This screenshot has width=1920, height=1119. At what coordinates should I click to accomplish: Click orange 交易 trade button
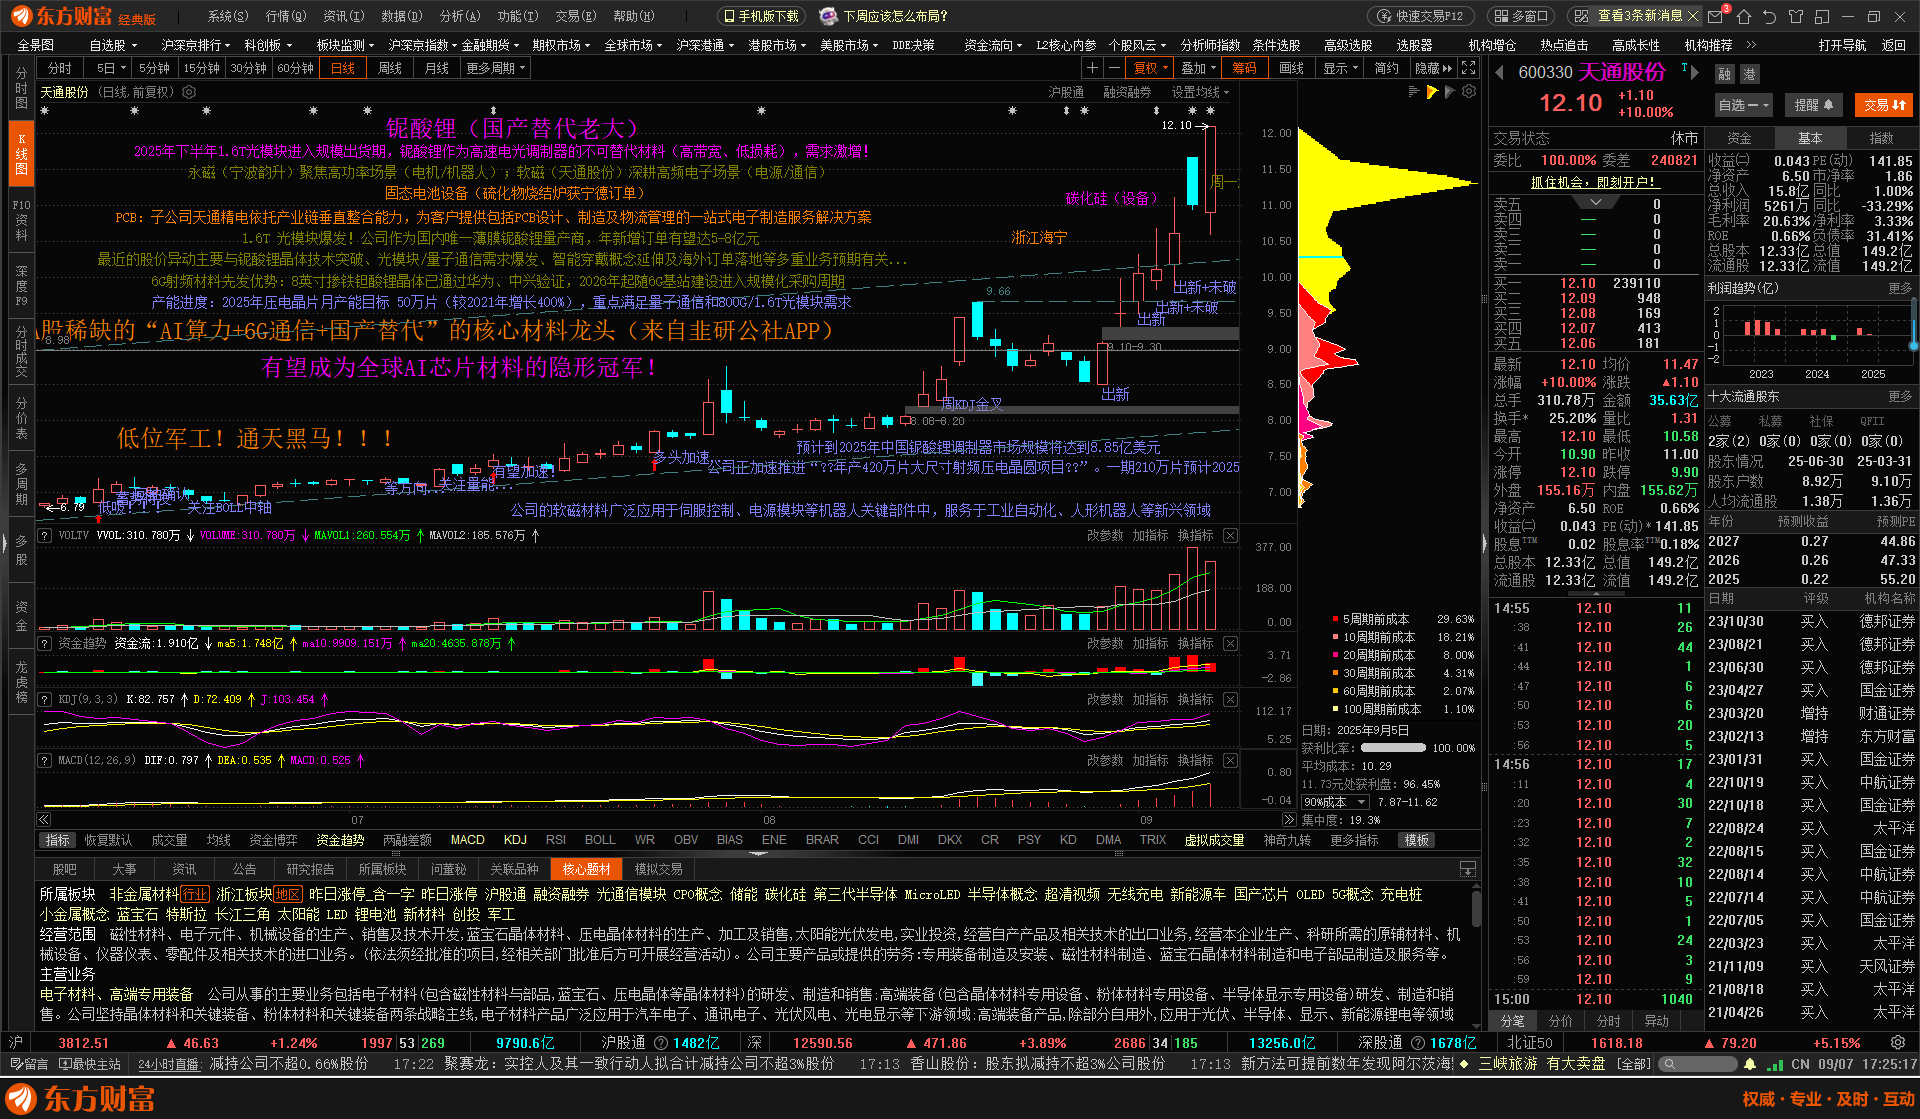(1885, 105)
